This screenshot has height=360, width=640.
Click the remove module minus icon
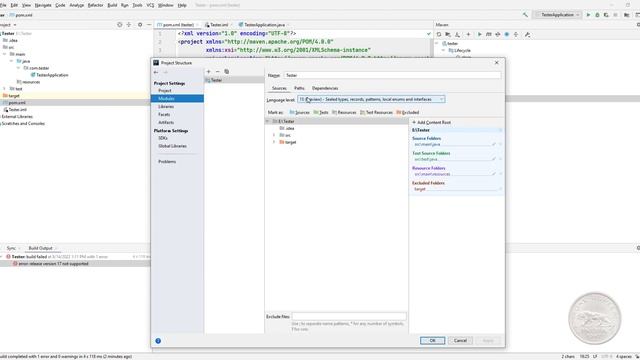click(x=218, y=72)
